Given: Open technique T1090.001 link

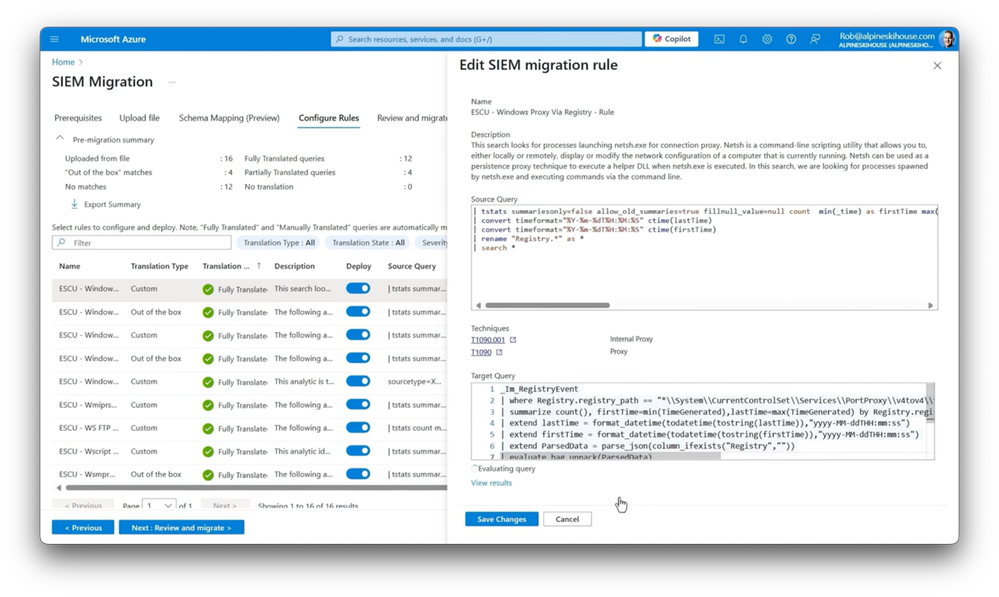Looking at the screenshot, I should click(x=488, y=340).
